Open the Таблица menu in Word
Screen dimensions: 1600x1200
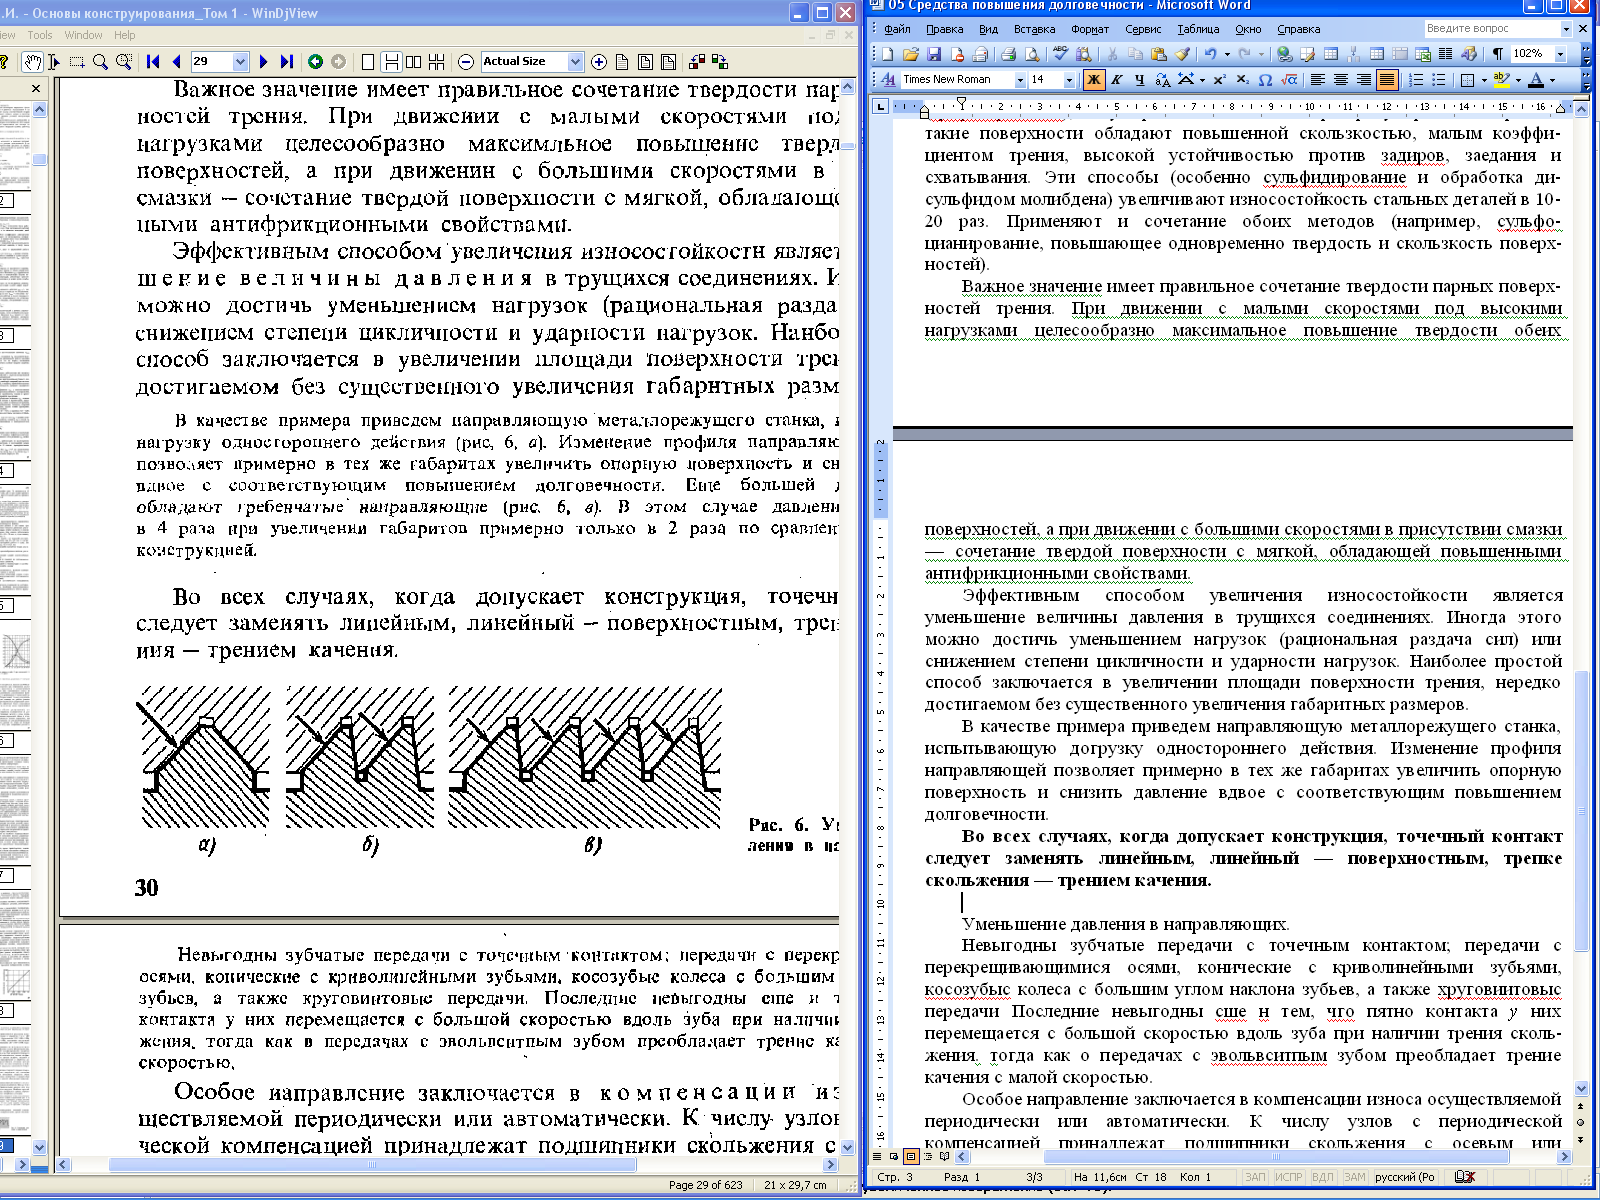click(x=1198, y=29)
